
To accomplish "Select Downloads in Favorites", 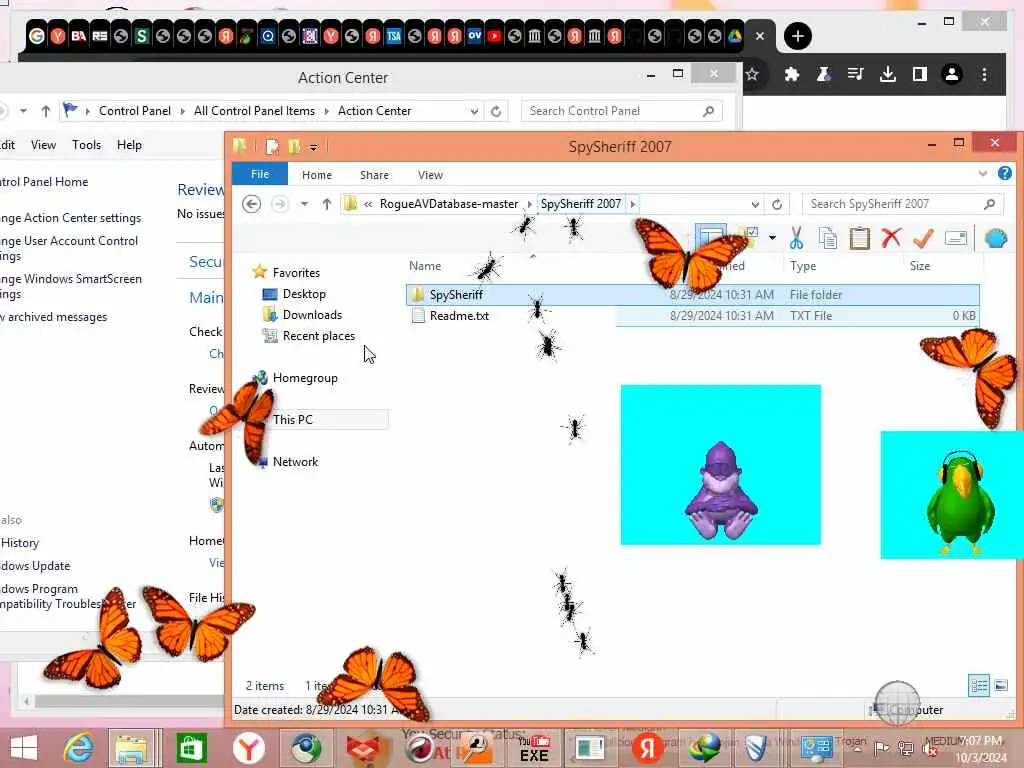I will click(312, 315).
